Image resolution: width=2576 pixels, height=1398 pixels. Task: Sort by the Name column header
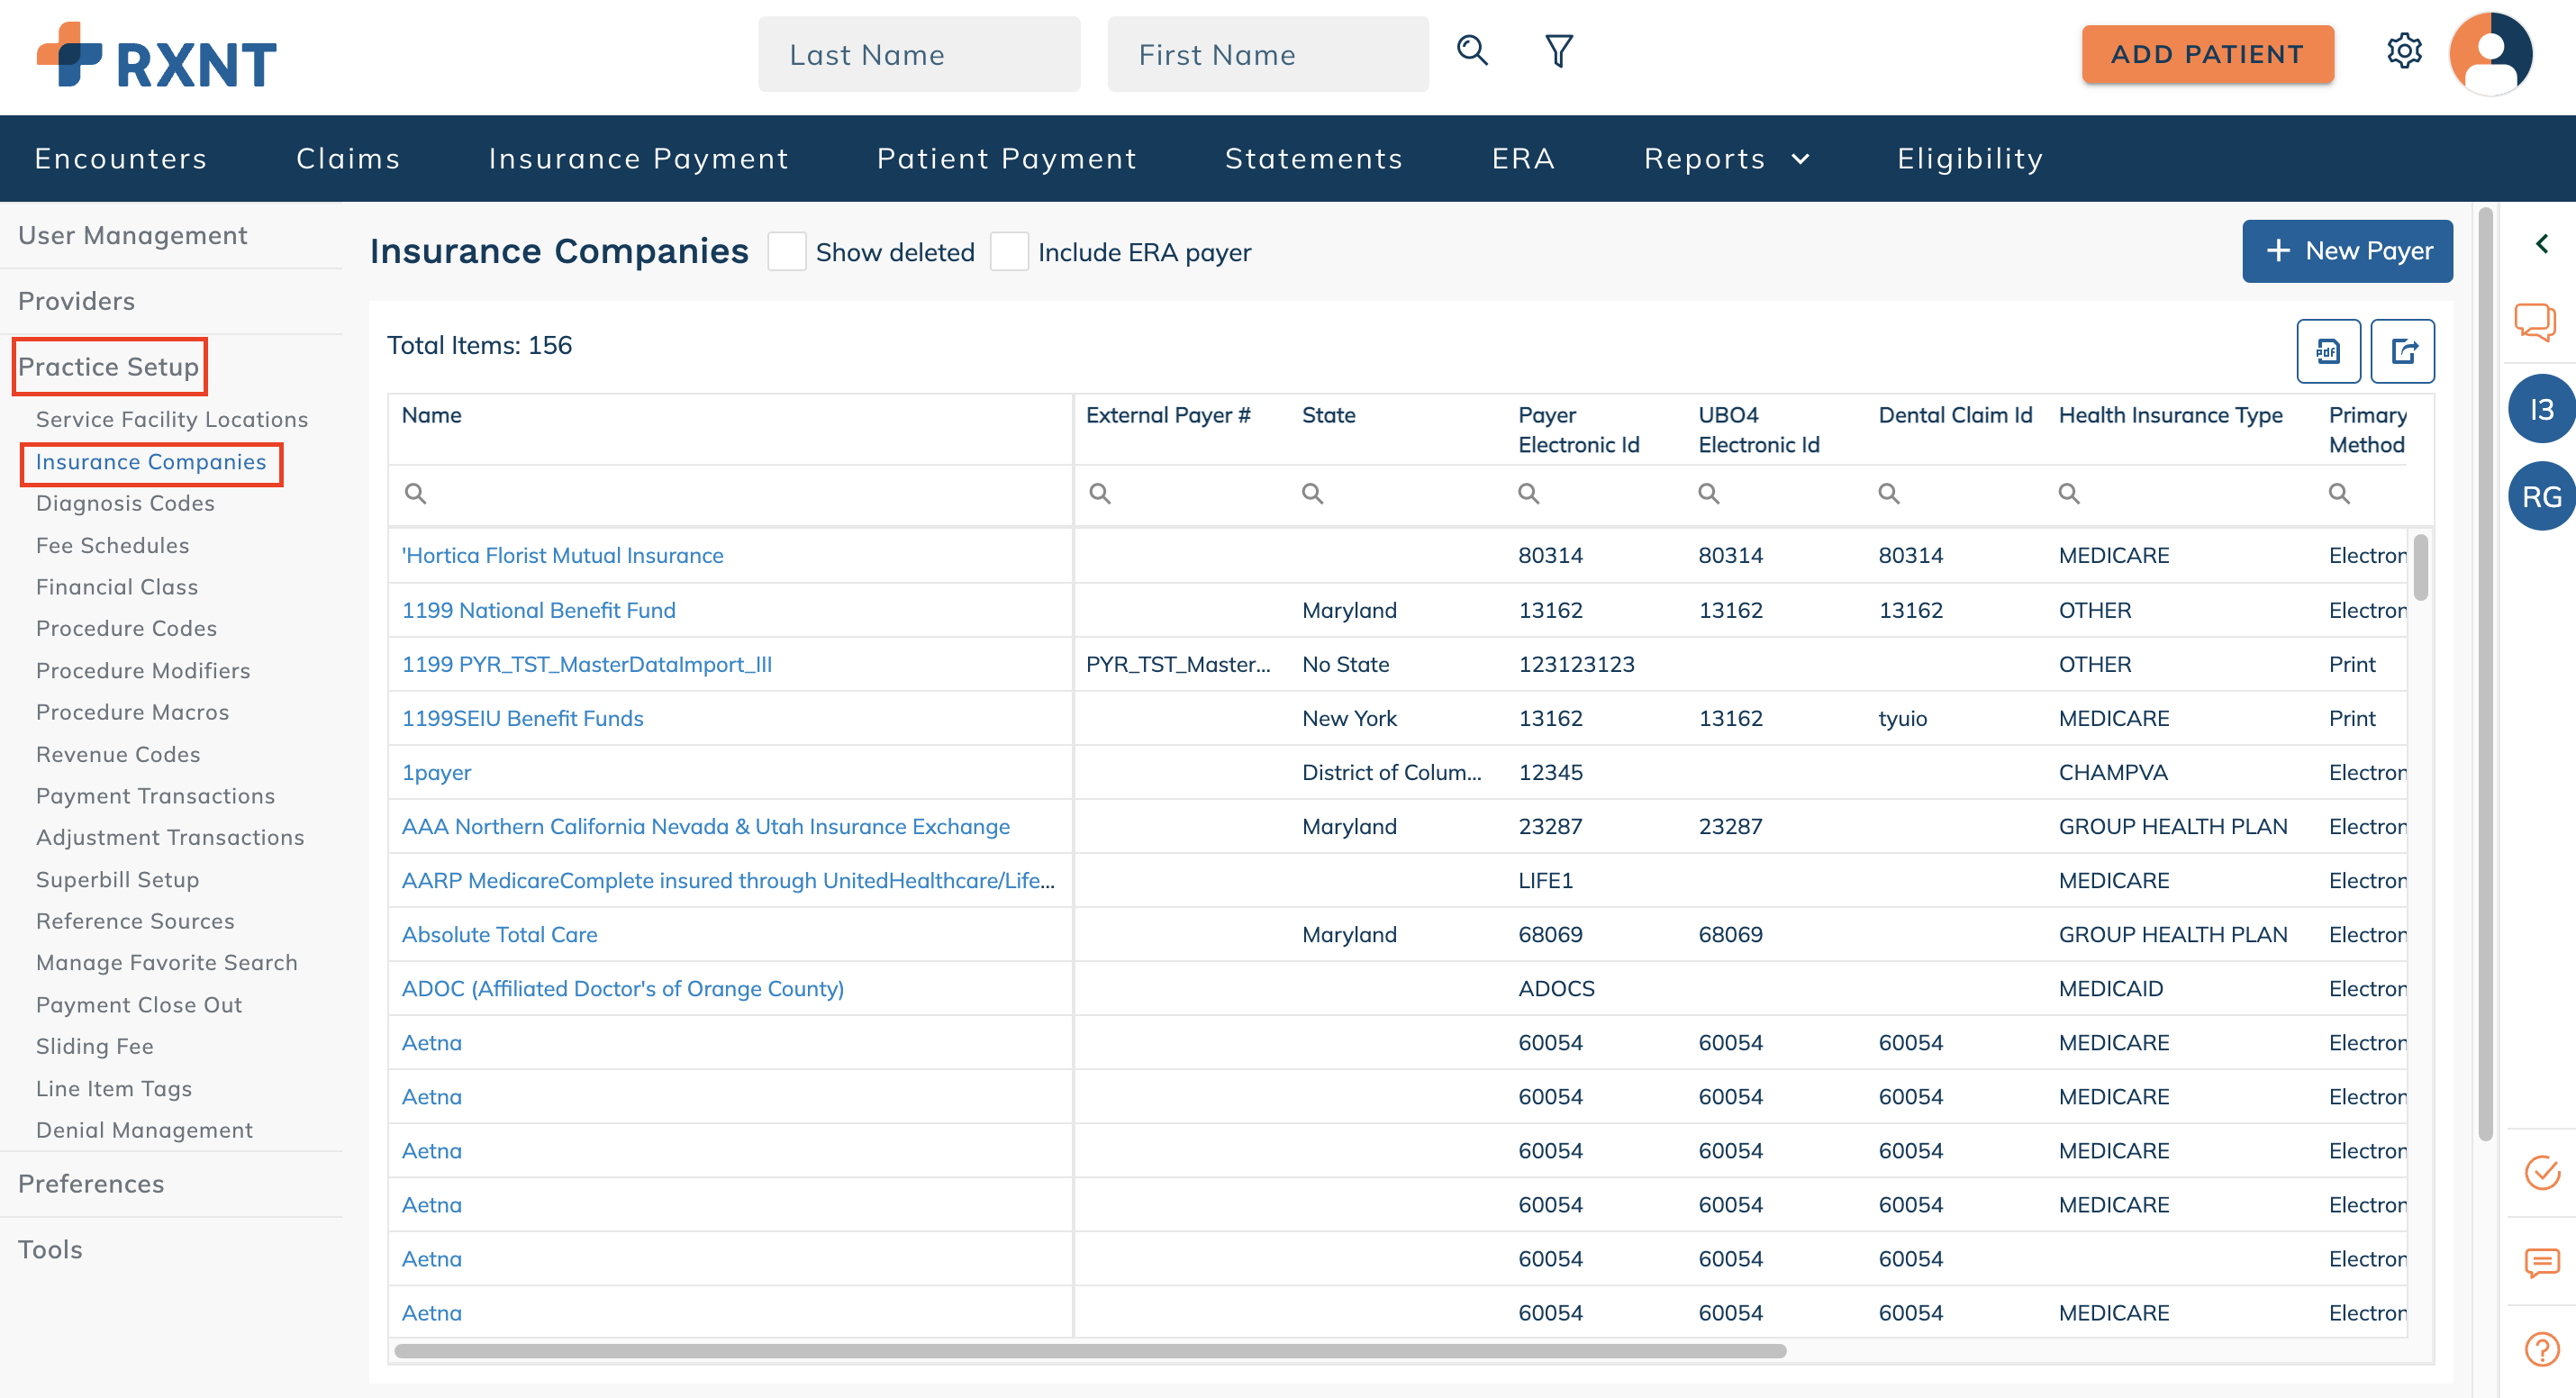click(x=431, y=415)
